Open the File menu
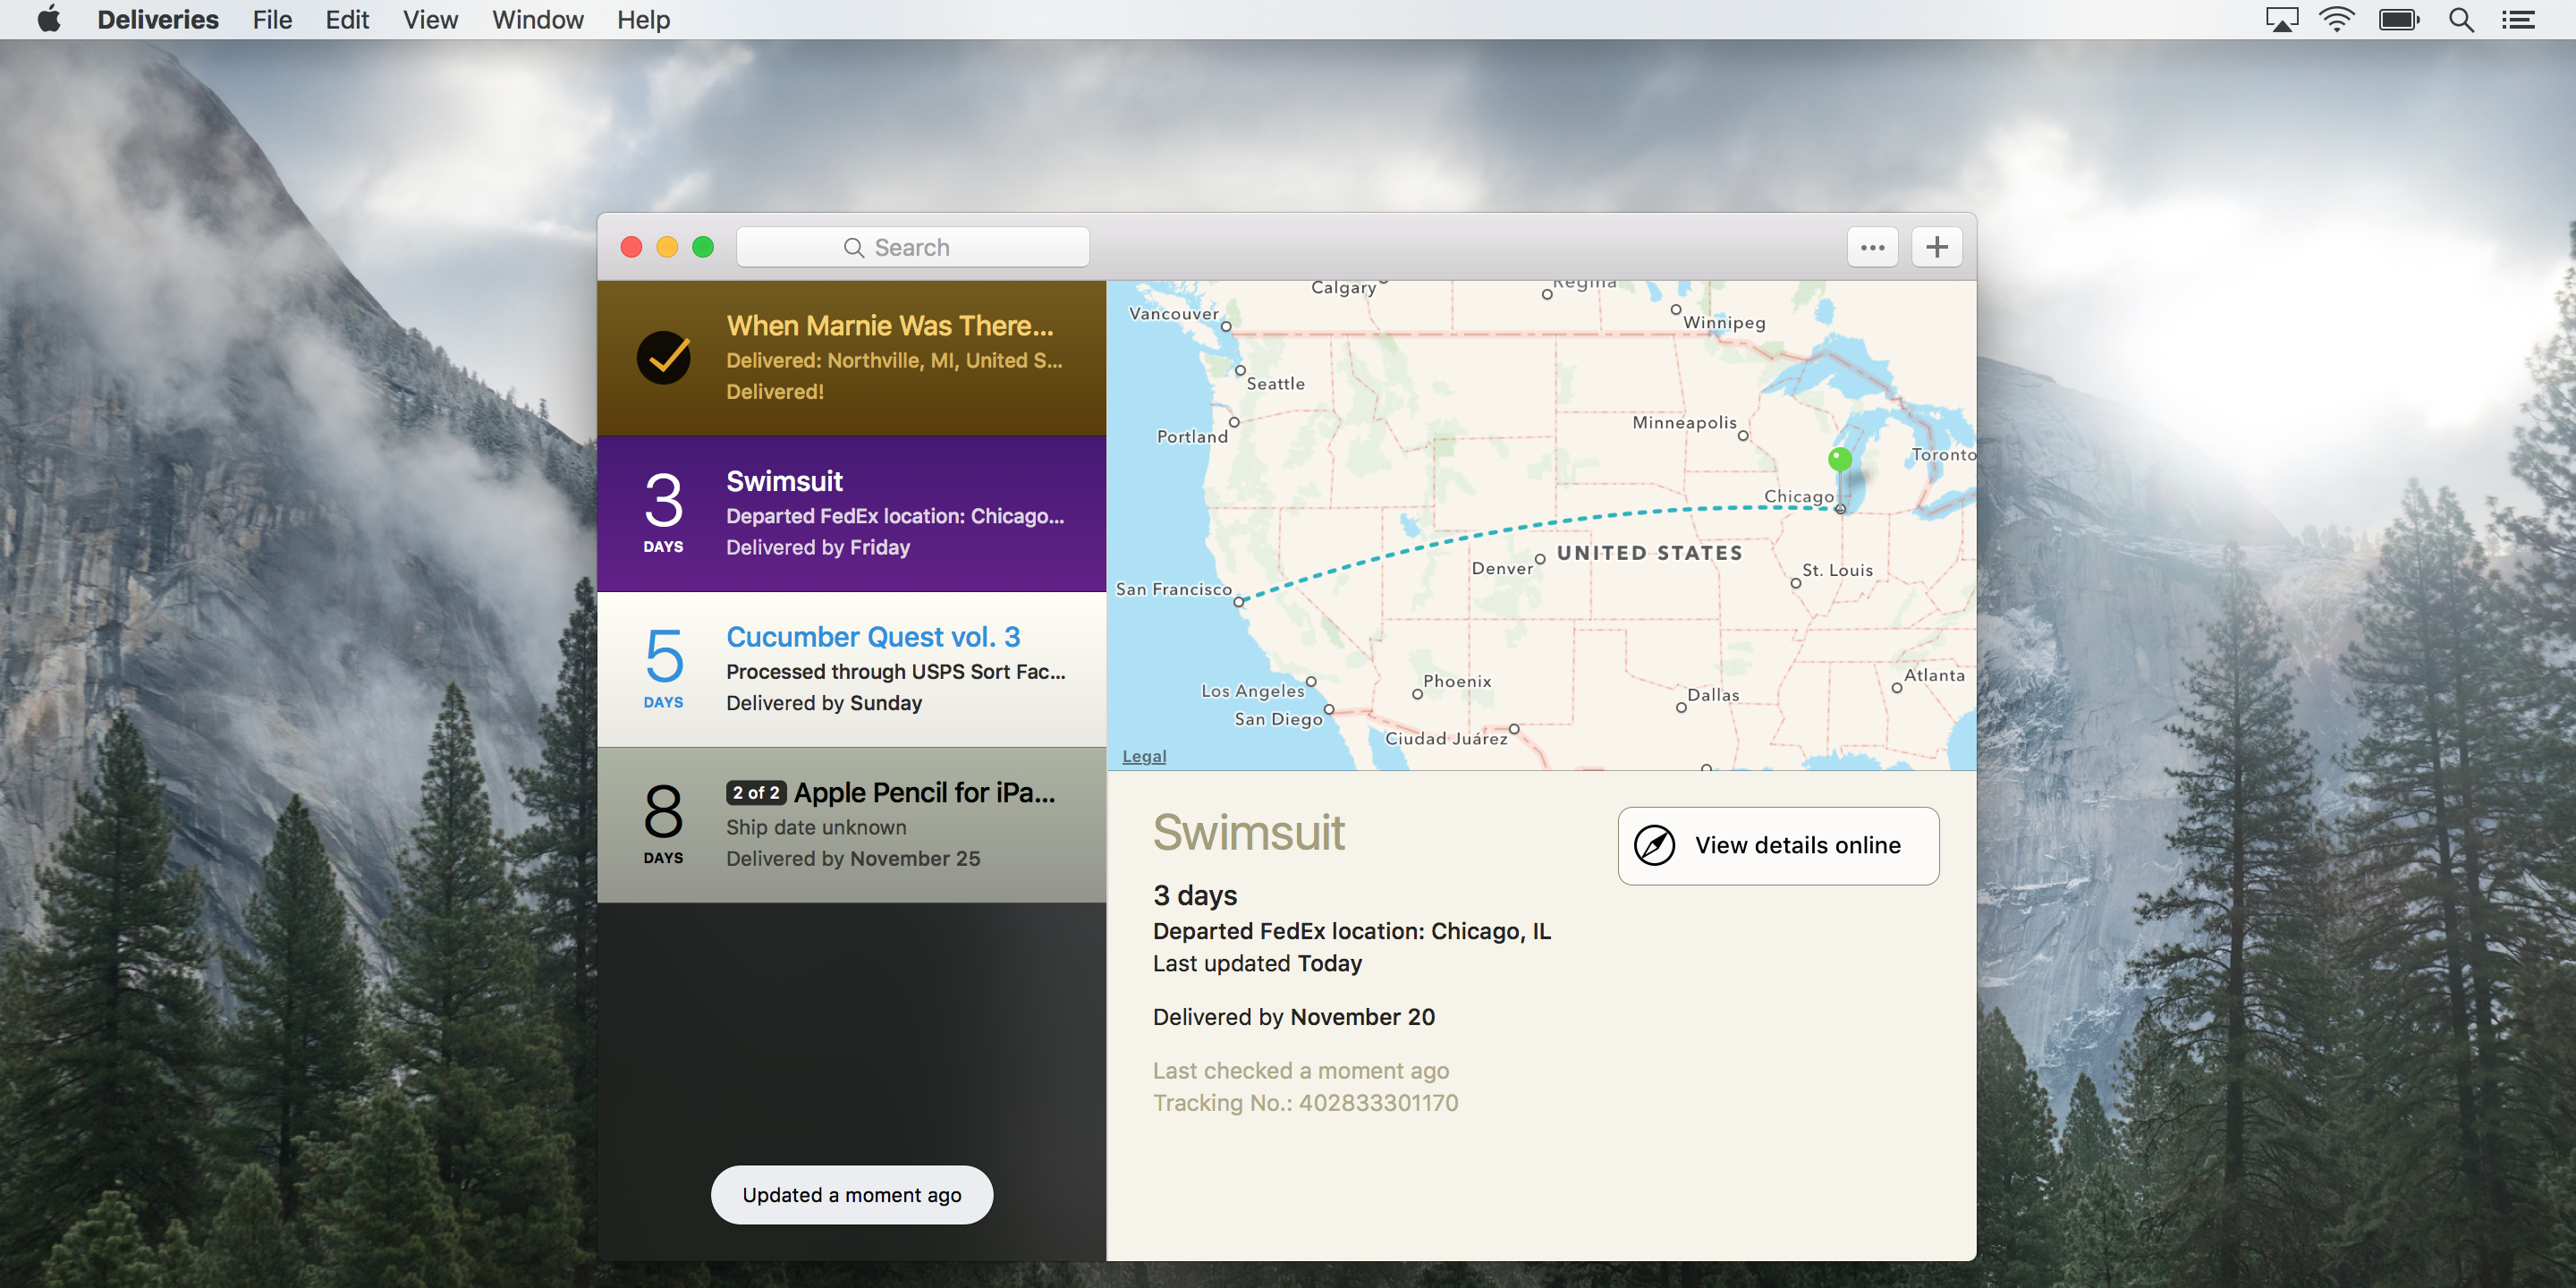This screenshot has height=1288, width=2576. click(x=272, y=19)
